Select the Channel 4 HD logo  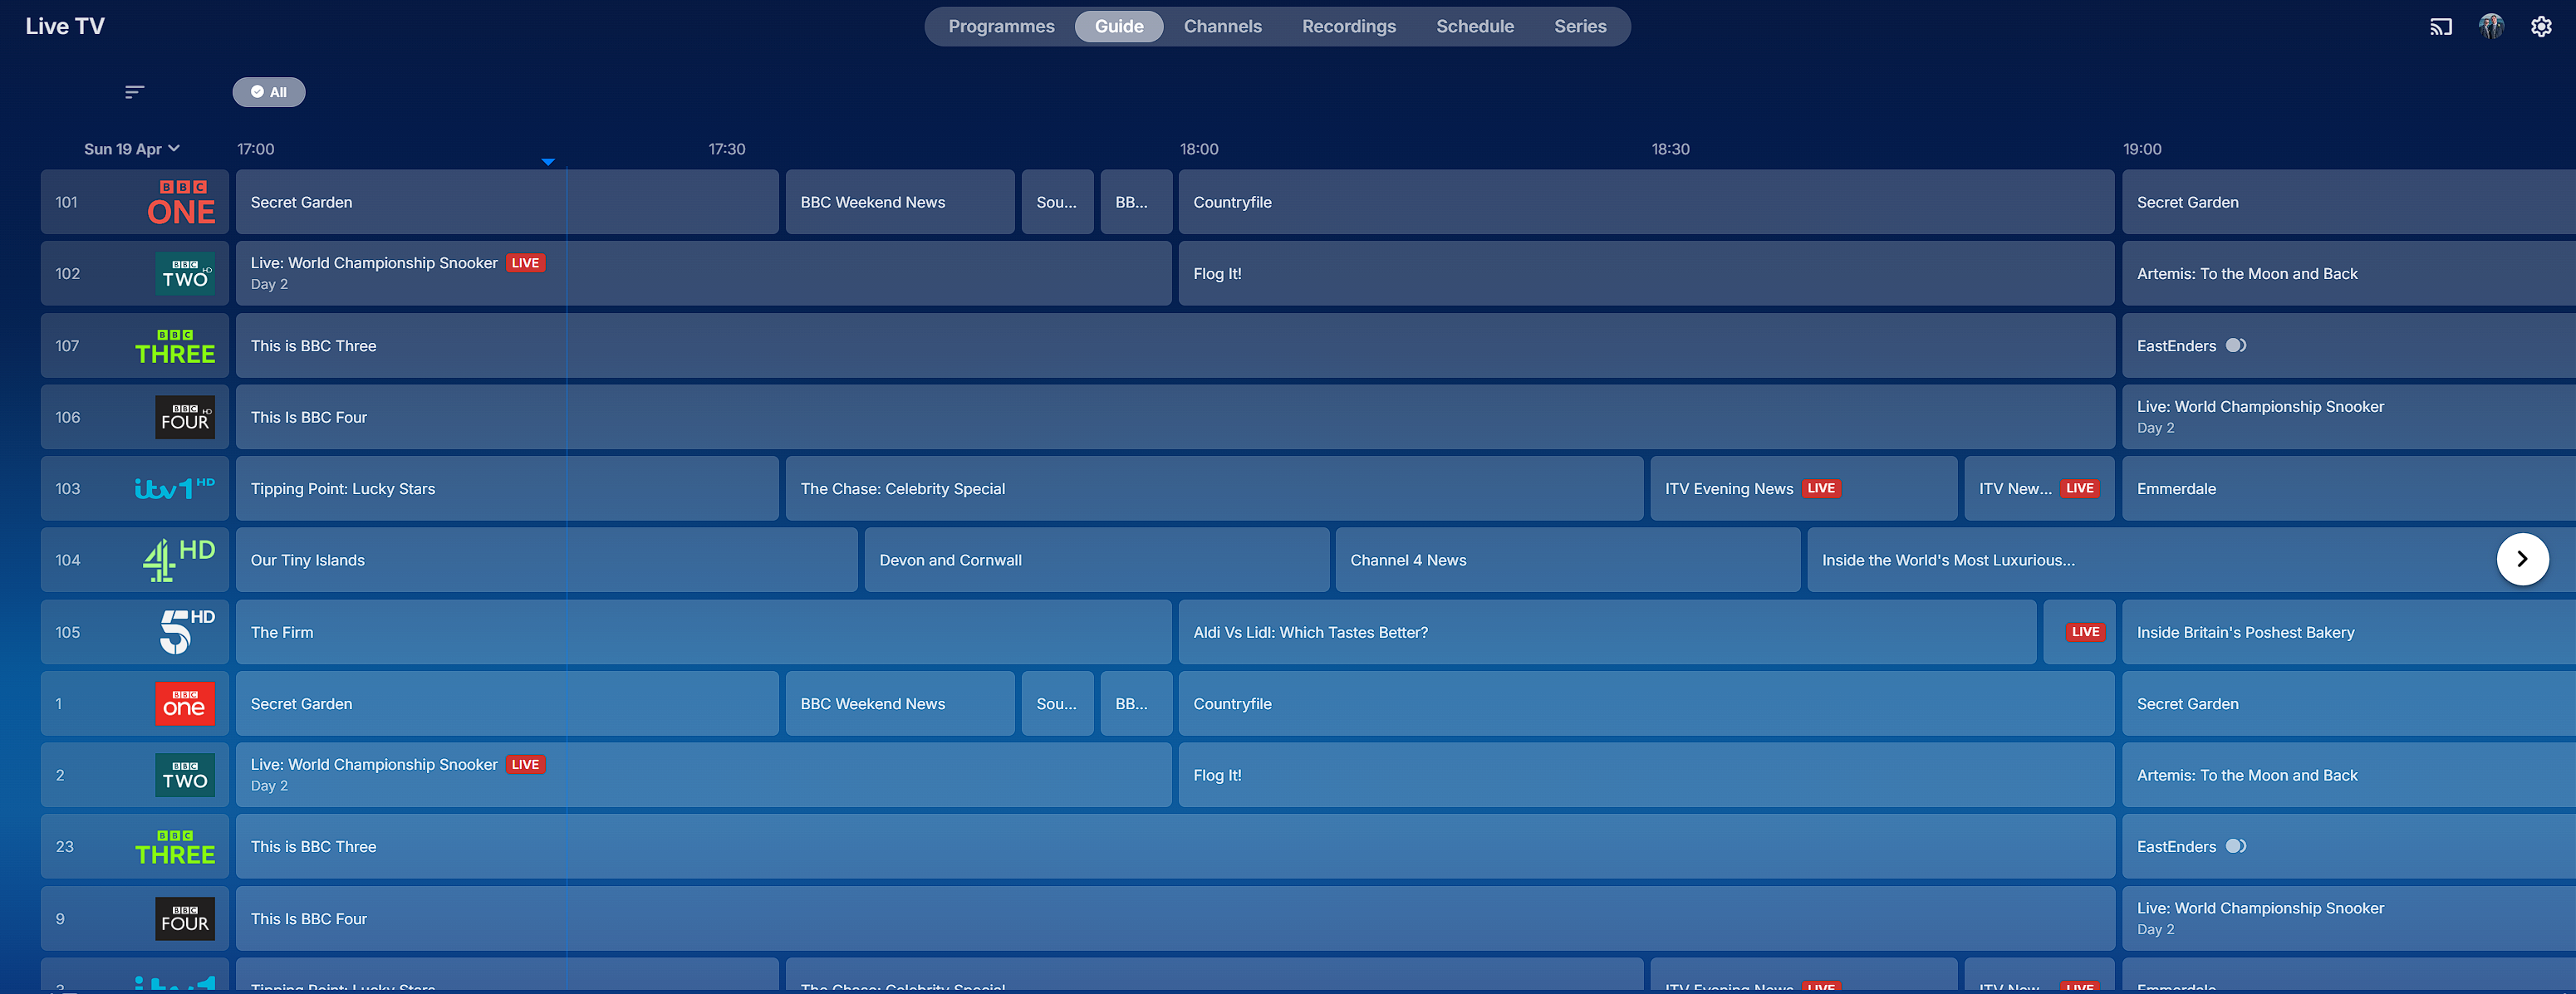tap(178, 560)
